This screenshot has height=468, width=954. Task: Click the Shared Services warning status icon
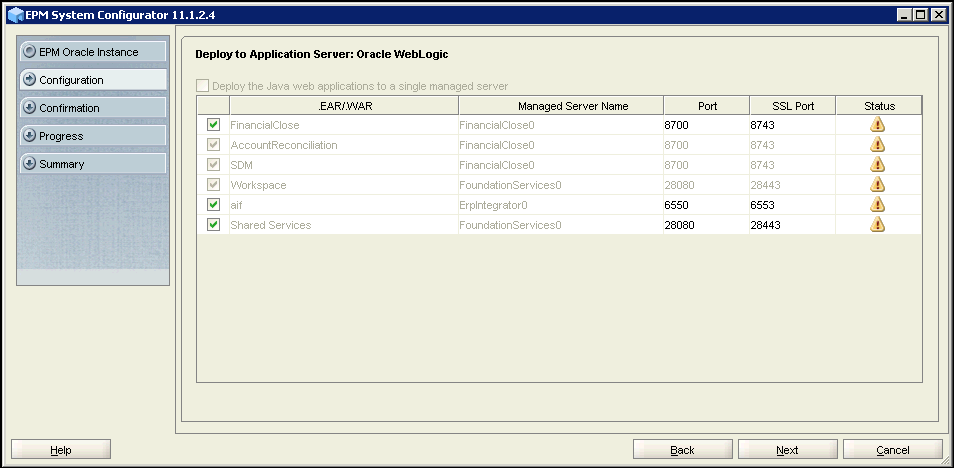(878, 225)
